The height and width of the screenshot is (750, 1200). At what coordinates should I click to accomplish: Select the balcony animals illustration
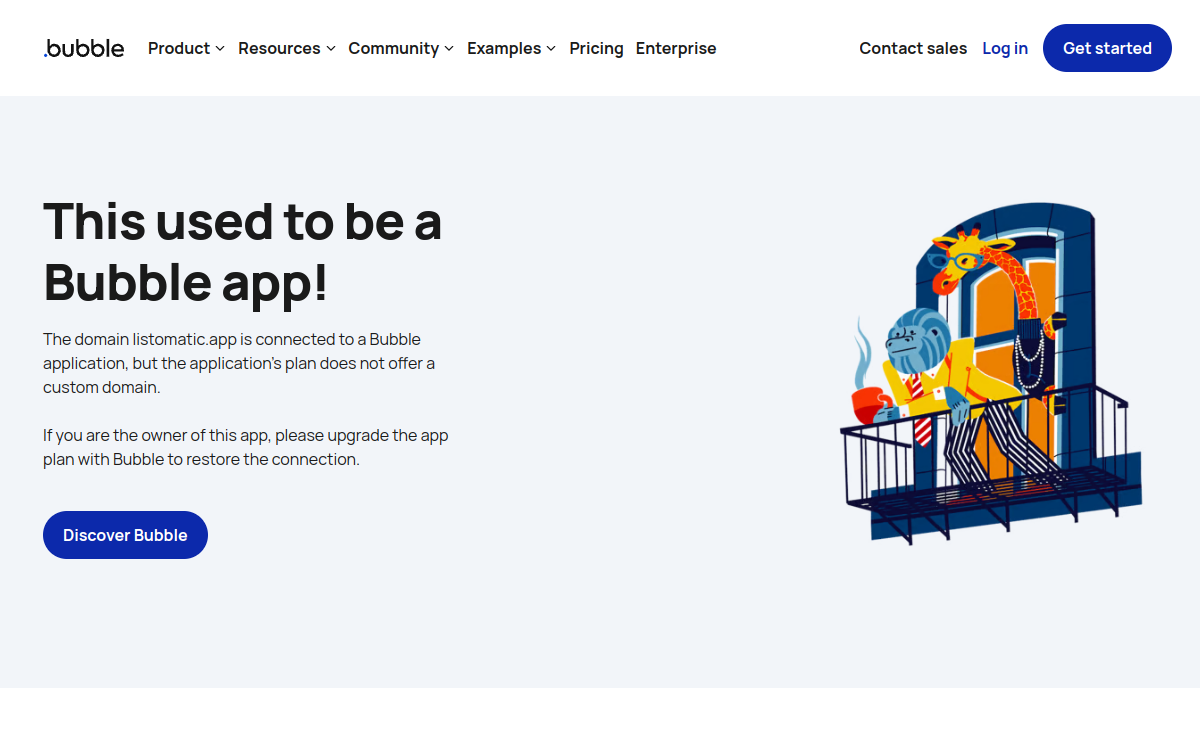pos(991,374)
